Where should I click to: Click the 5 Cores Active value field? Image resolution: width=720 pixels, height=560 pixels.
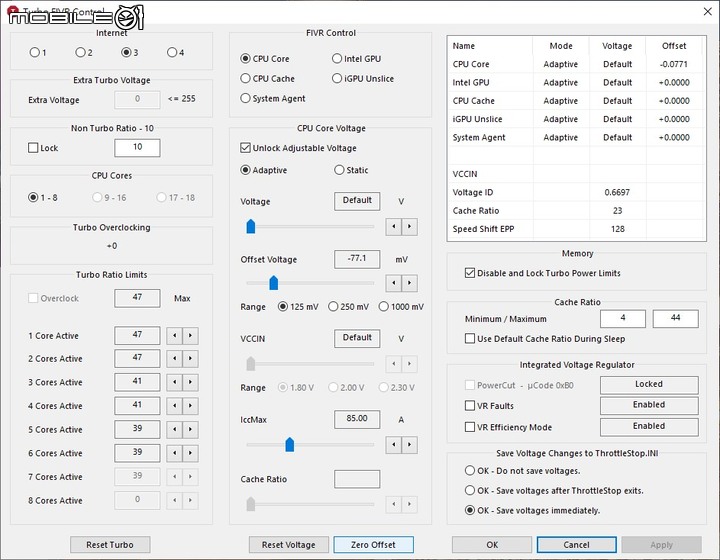137,429
